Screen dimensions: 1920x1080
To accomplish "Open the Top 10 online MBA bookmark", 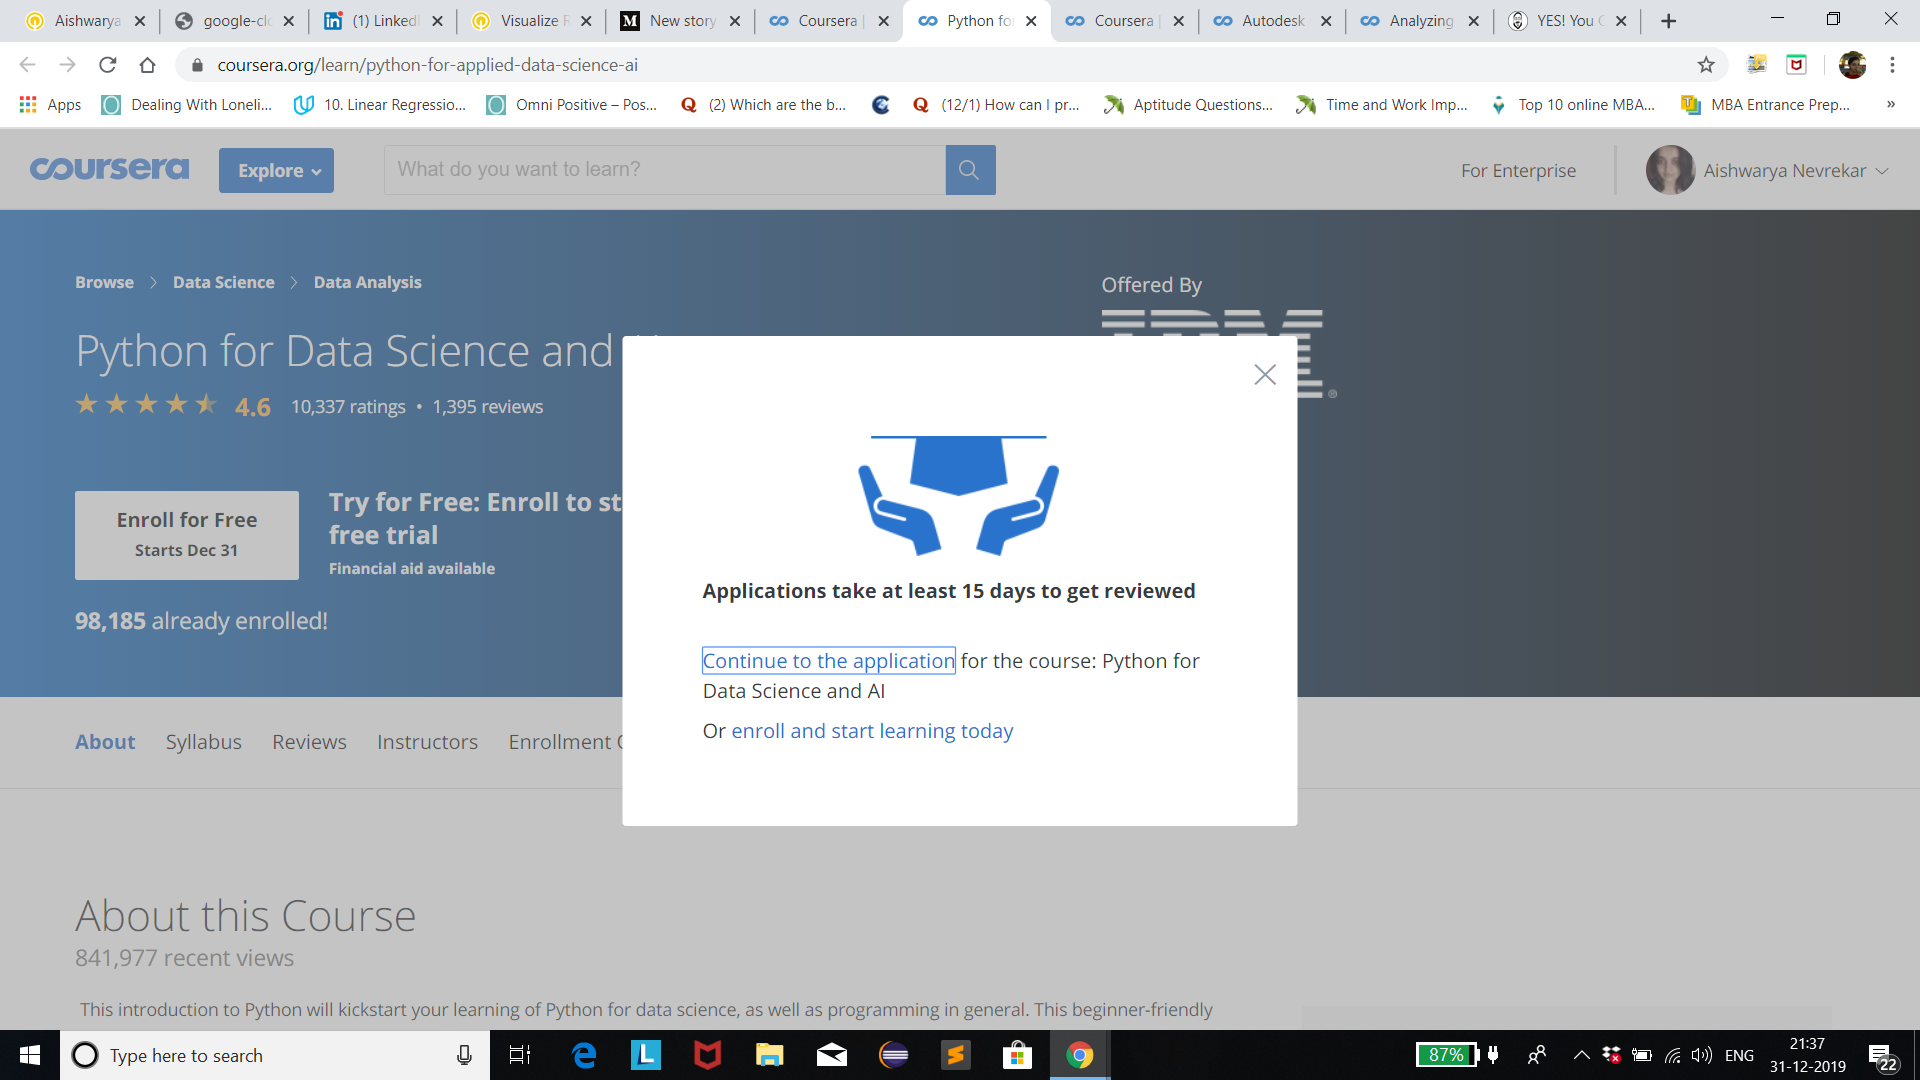I will pos(1572,105).
